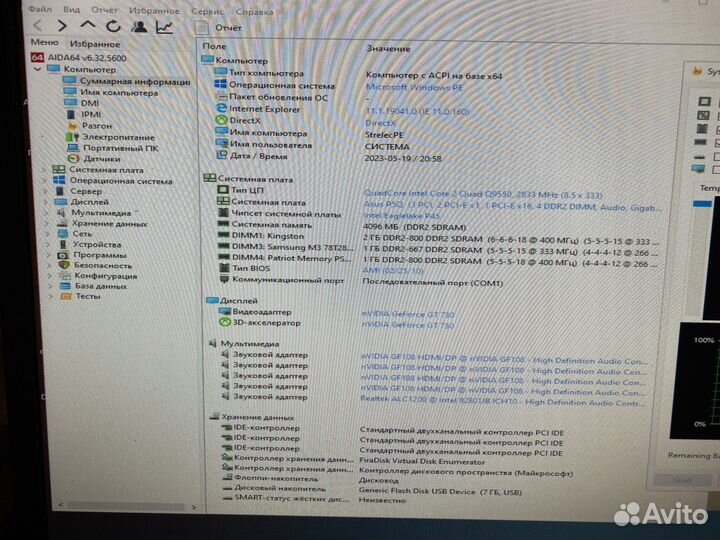Go forward with the toolbar forward arrow
Viewport: 720px width, 540px height.
click(x=62, y=26)
